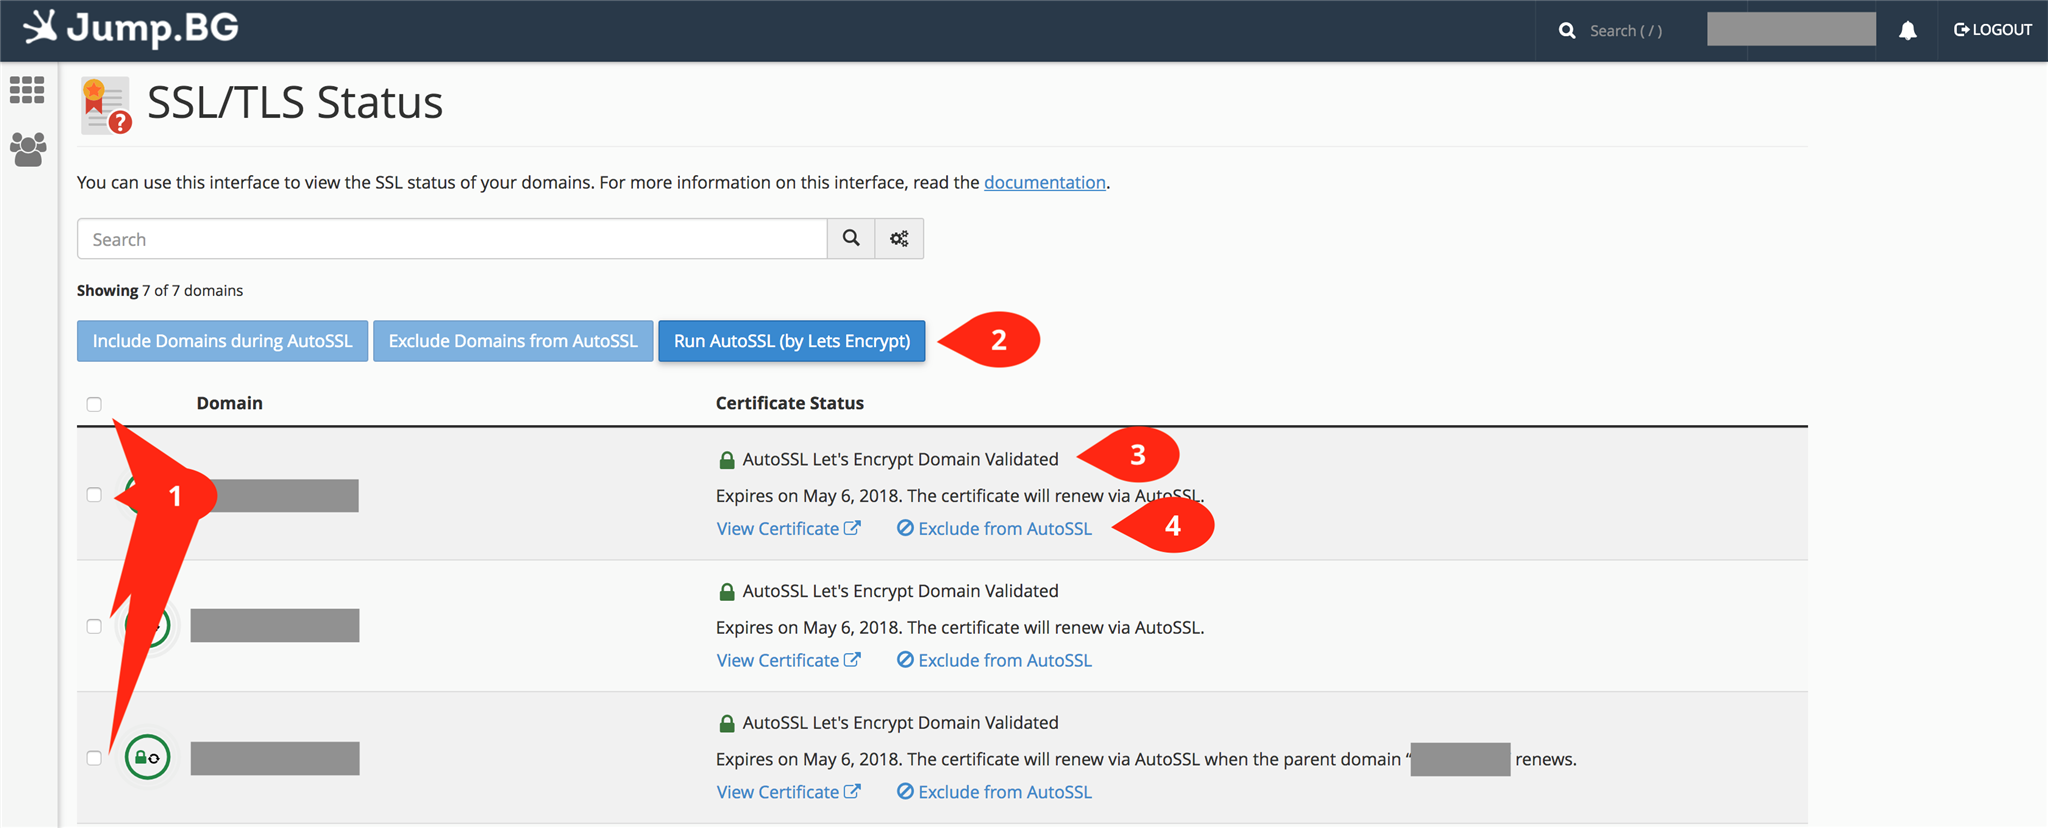Click the magnifier search button beside domain search
This screenshot has width=2048, height=828.
(851, 239)
